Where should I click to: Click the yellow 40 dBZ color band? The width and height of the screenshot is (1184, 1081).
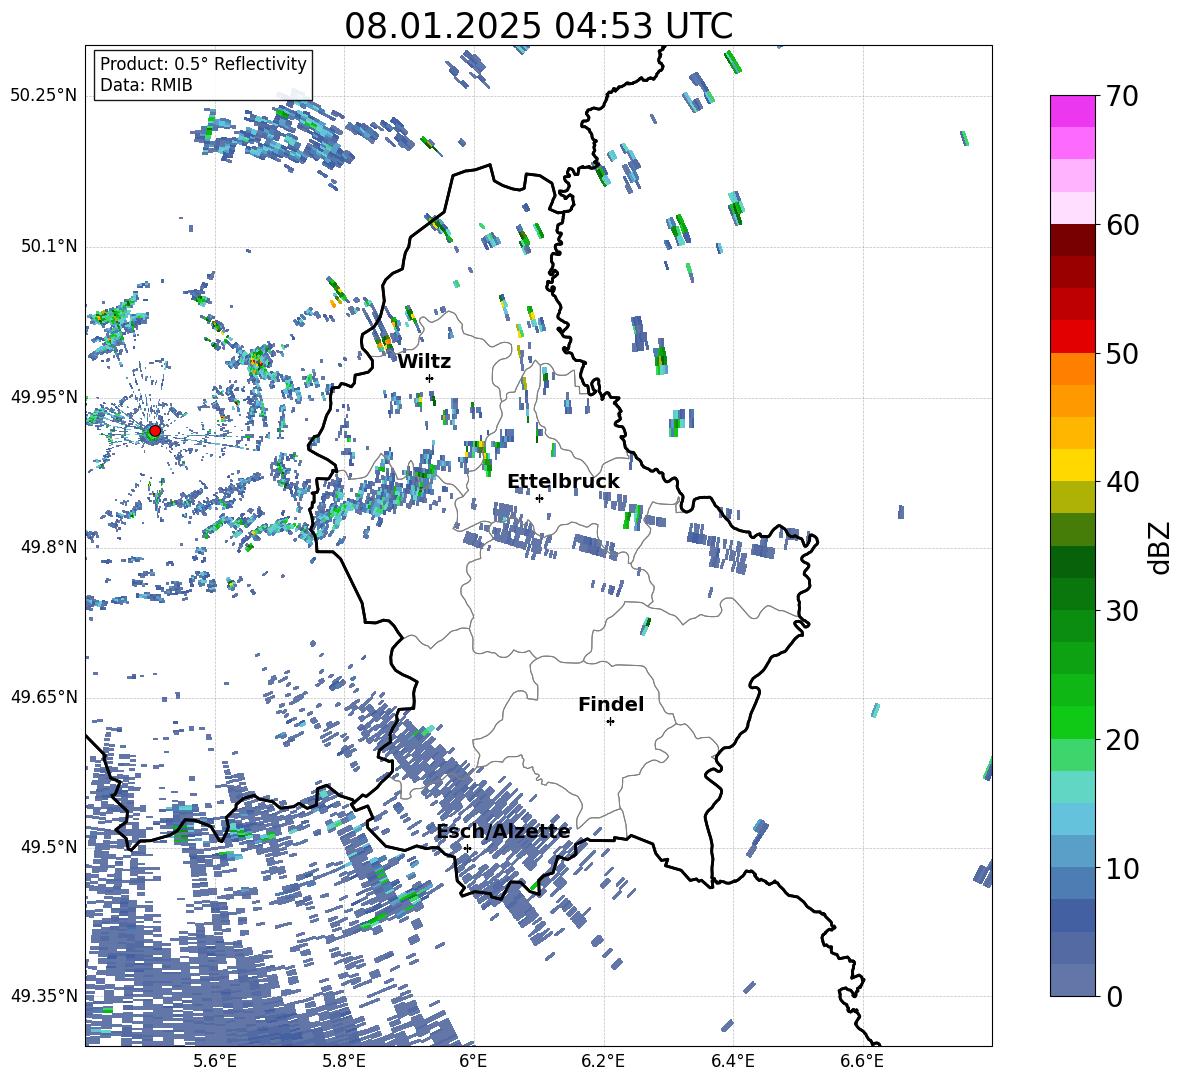tap(1072, 465)
